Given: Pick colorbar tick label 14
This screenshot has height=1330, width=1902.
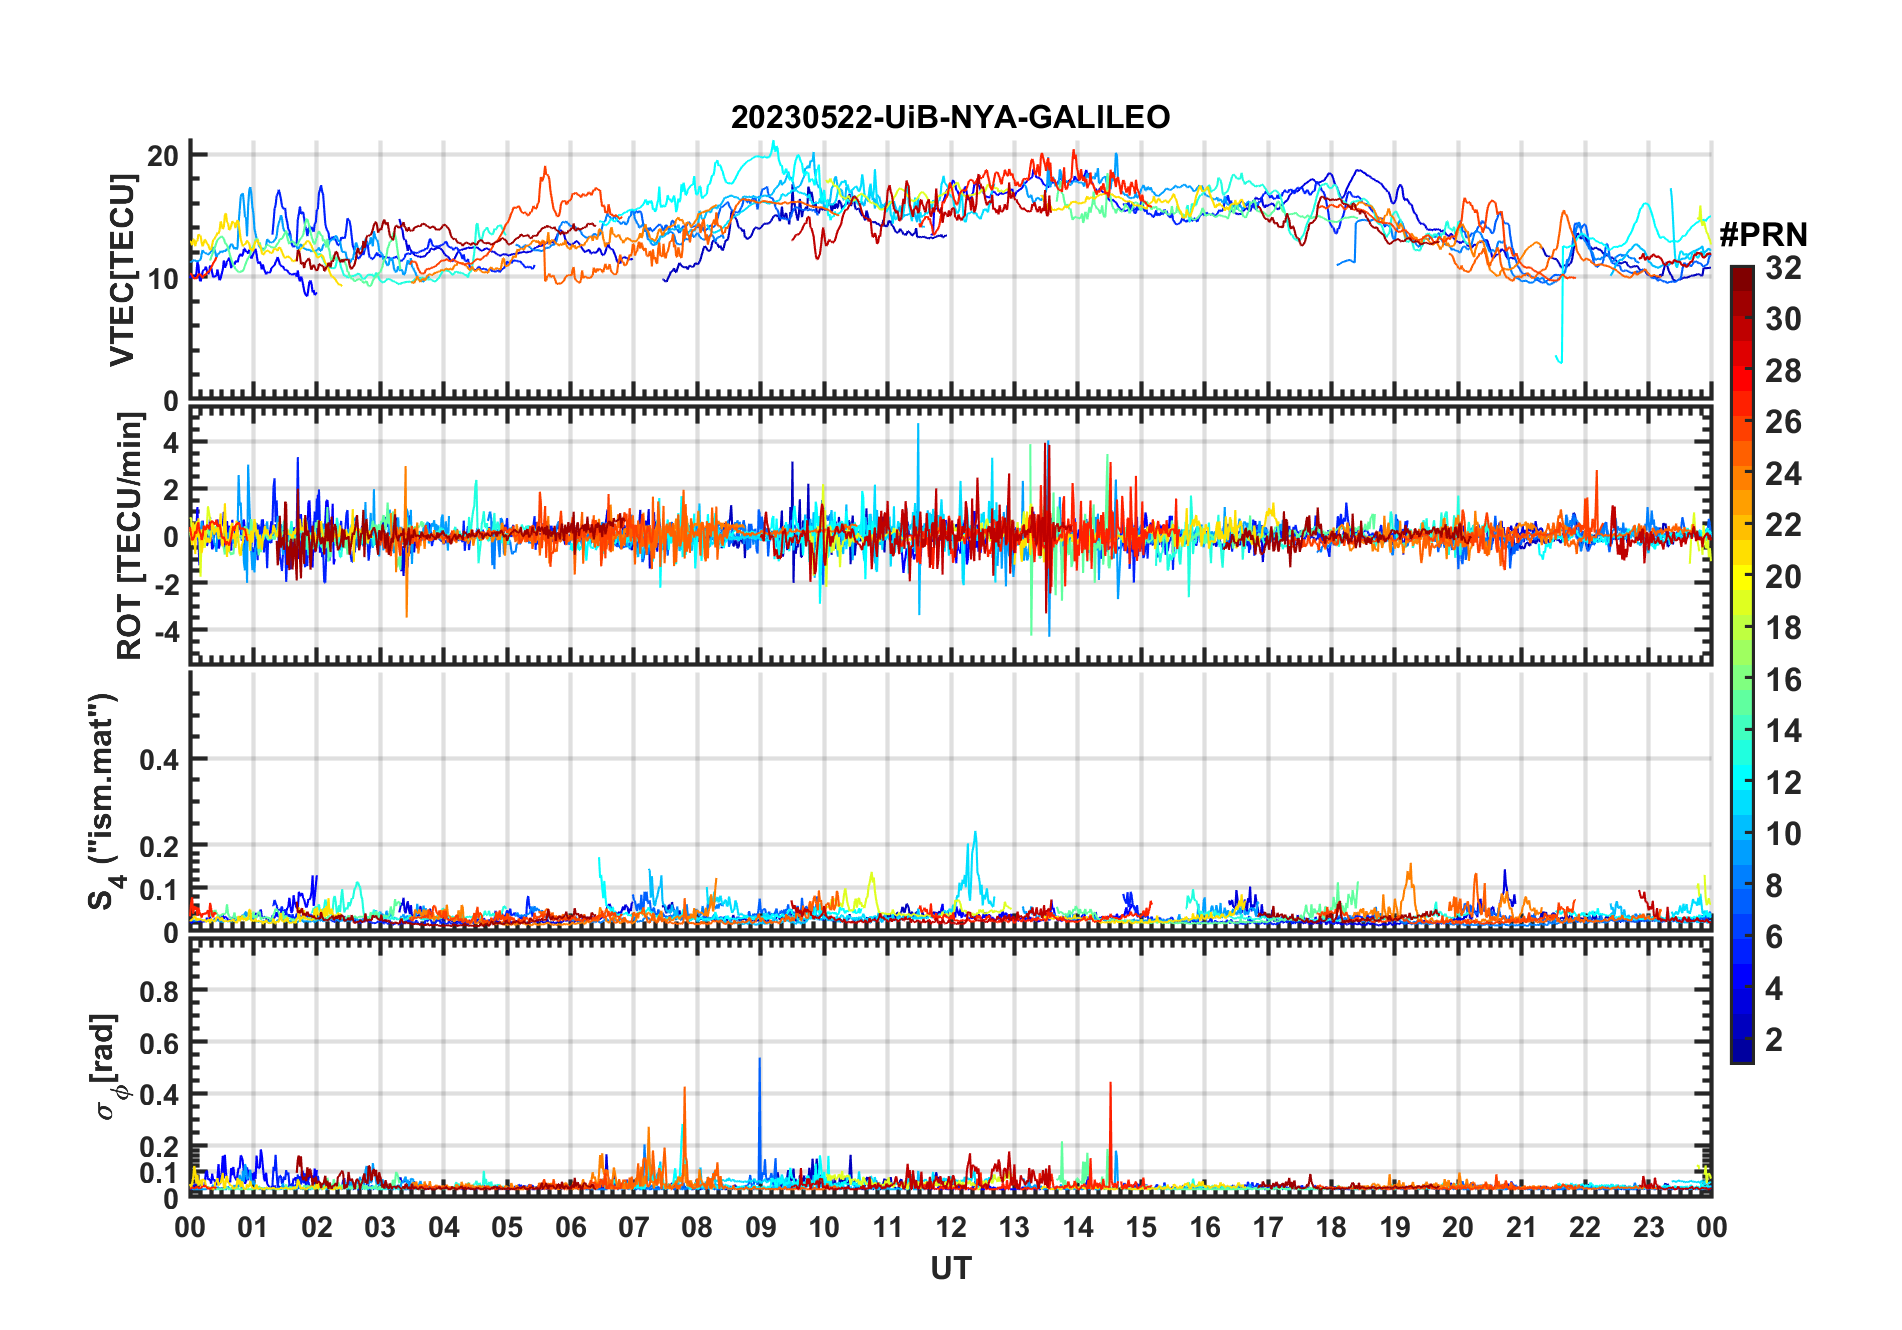Looking at the screenshot, I should tap(1783, 730).
